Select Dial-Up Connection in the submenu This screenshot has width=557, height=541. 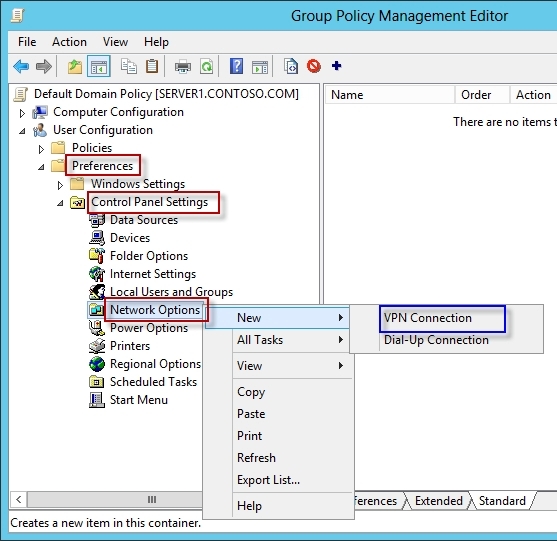click(436, 340)
